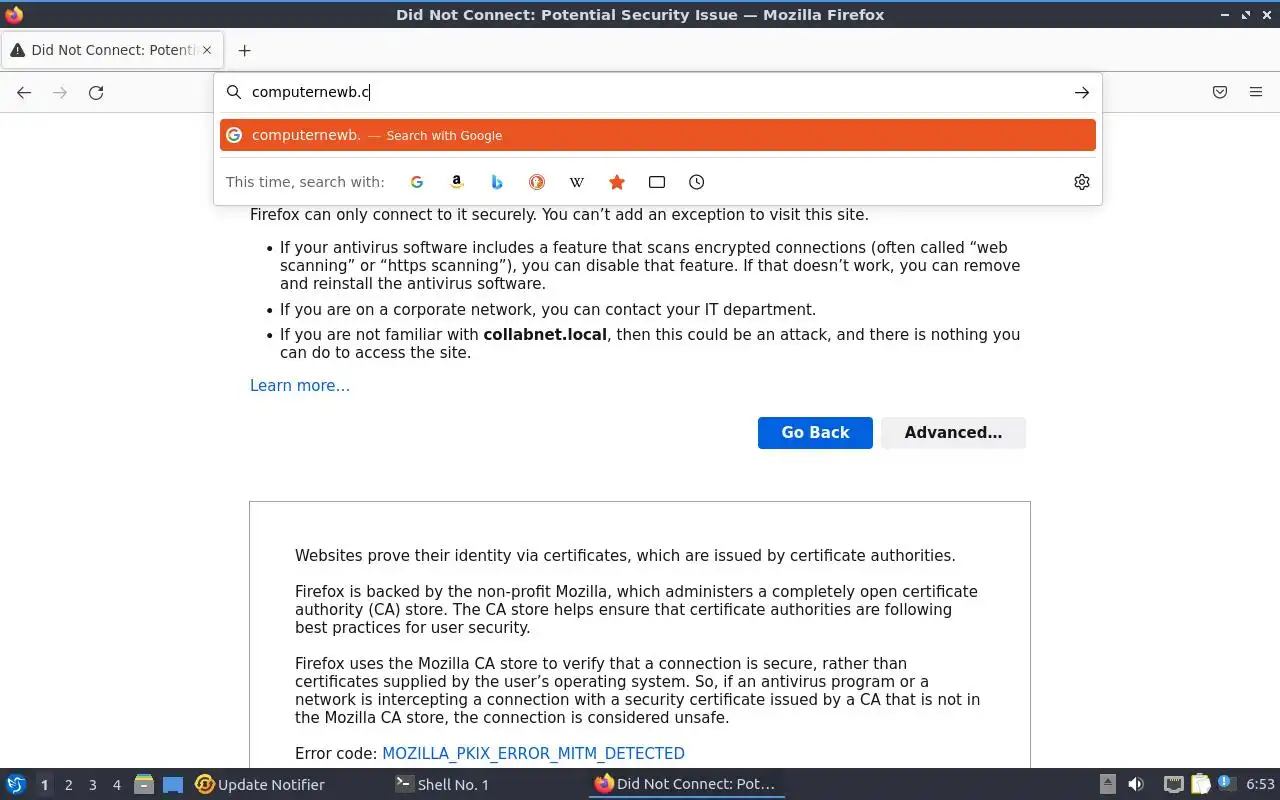Click the 'This time, search with:' label
Screen dimensions: 1280x800
click(x=305, y=182)
